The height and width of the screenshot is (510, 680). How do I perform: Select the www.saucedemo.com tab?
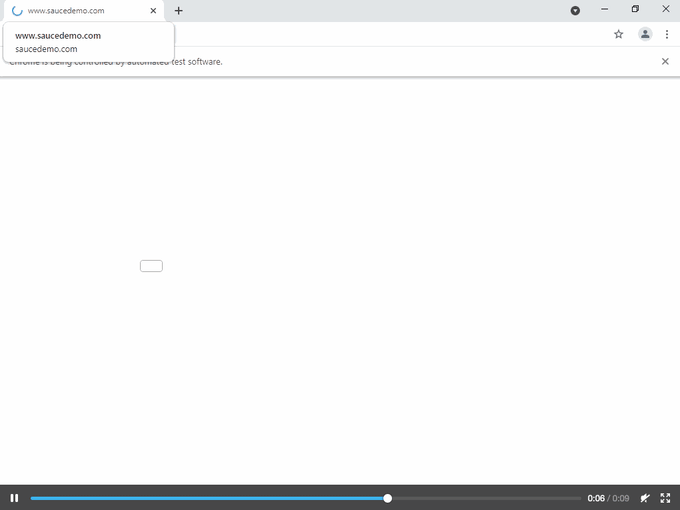[x=84, y=11]
